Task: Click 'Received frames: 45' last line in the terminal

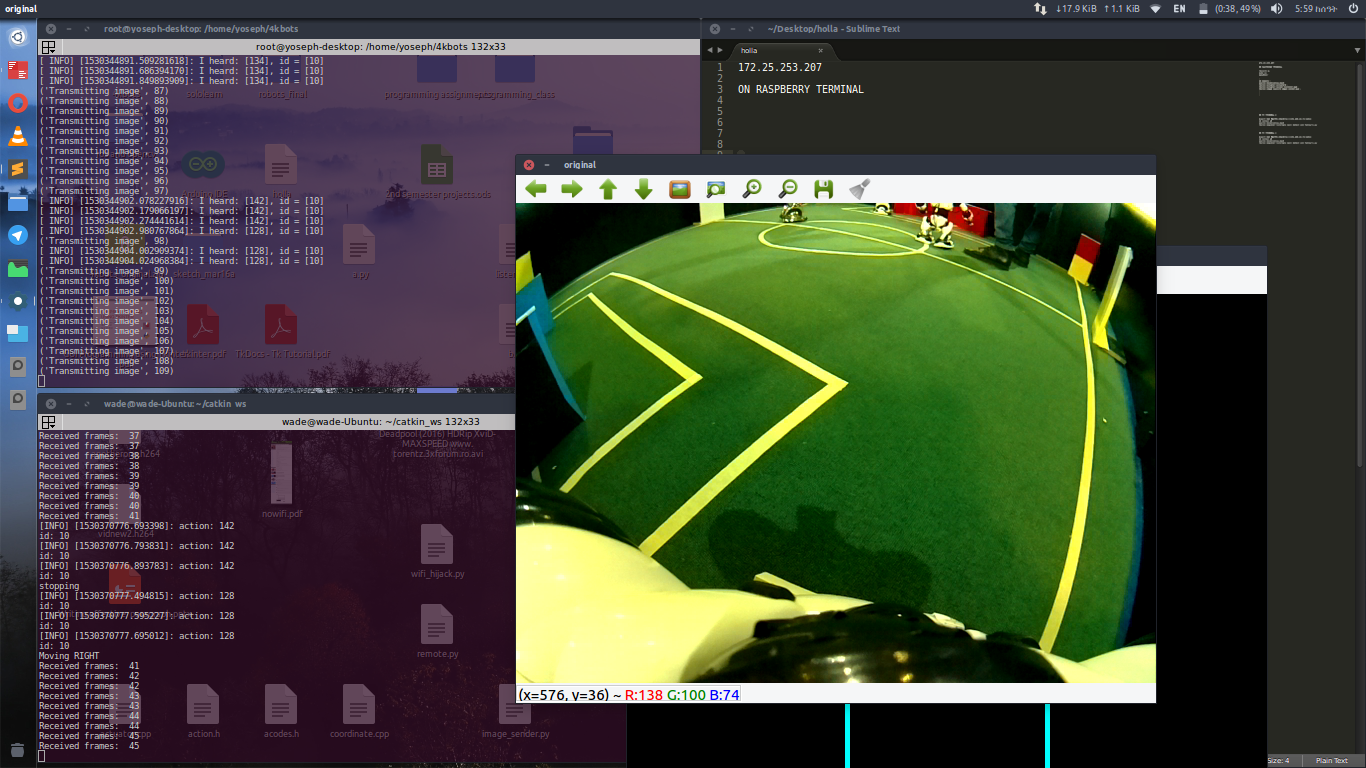Action: pyautogui.click(x=89, y=746)
